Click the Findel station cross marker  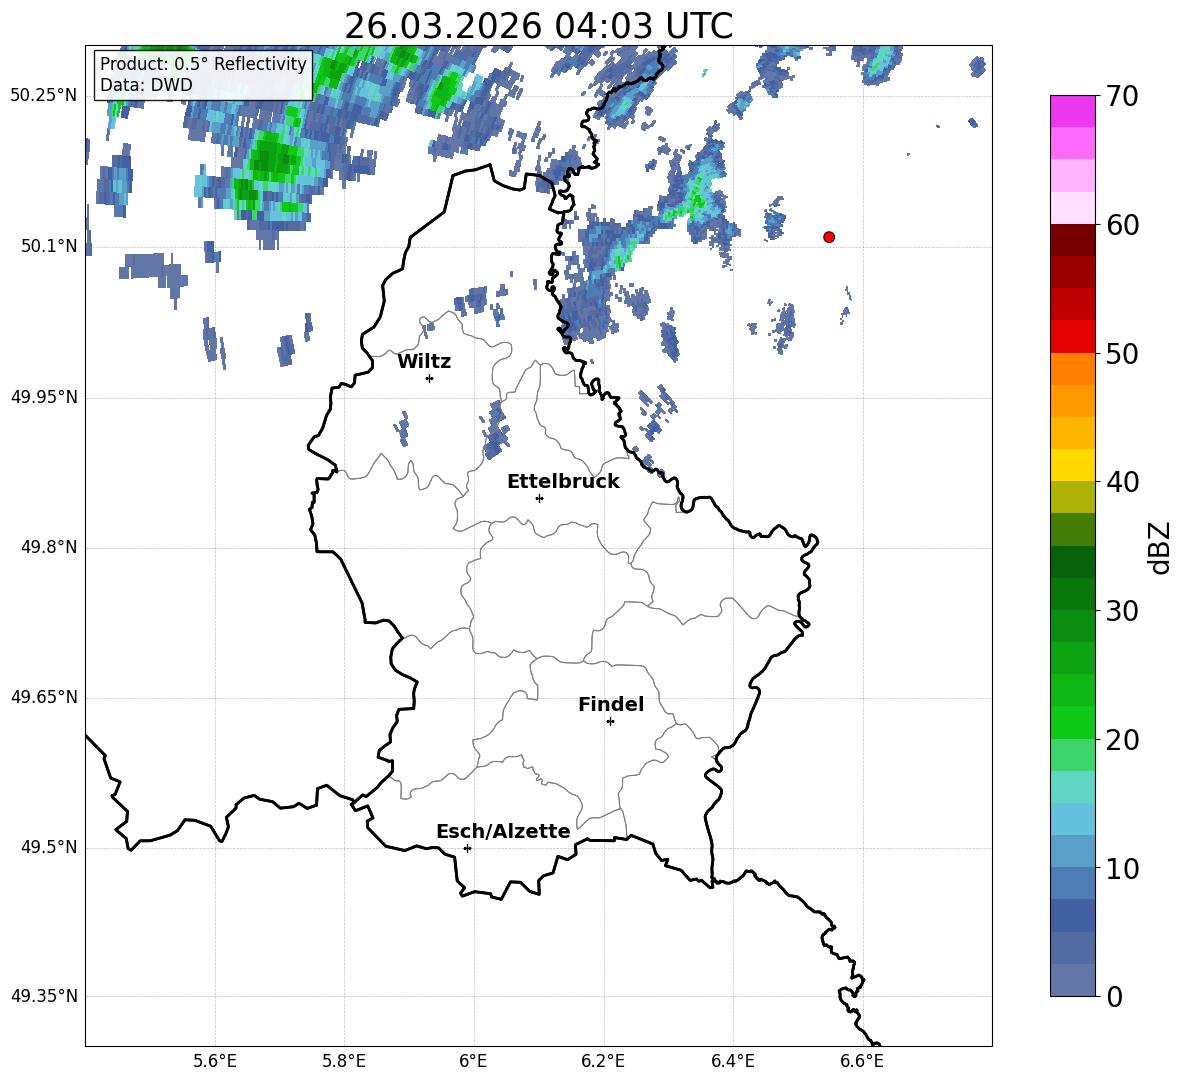point(610,722)
